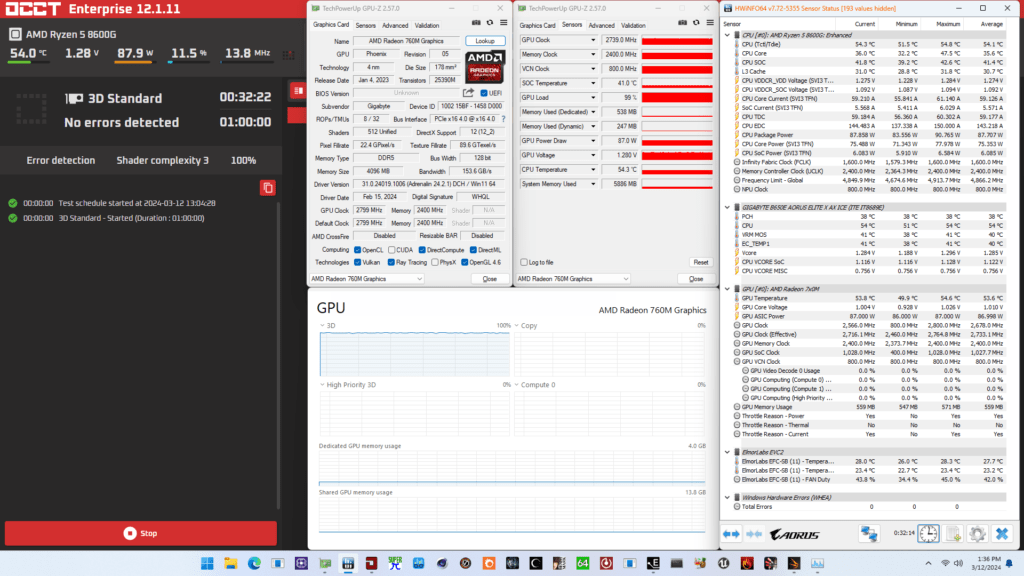Open hamburger menu in left GPU-Z window

pos(504,23)
